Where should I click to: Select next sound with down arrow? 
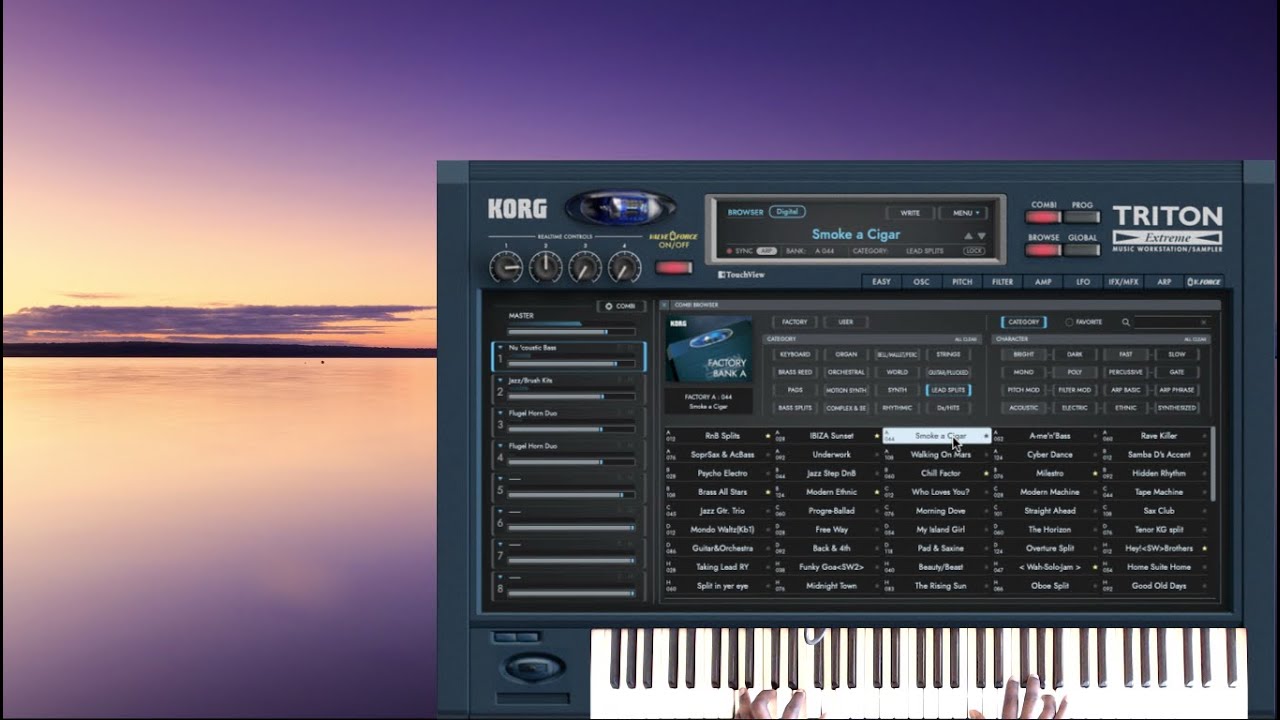981,236
